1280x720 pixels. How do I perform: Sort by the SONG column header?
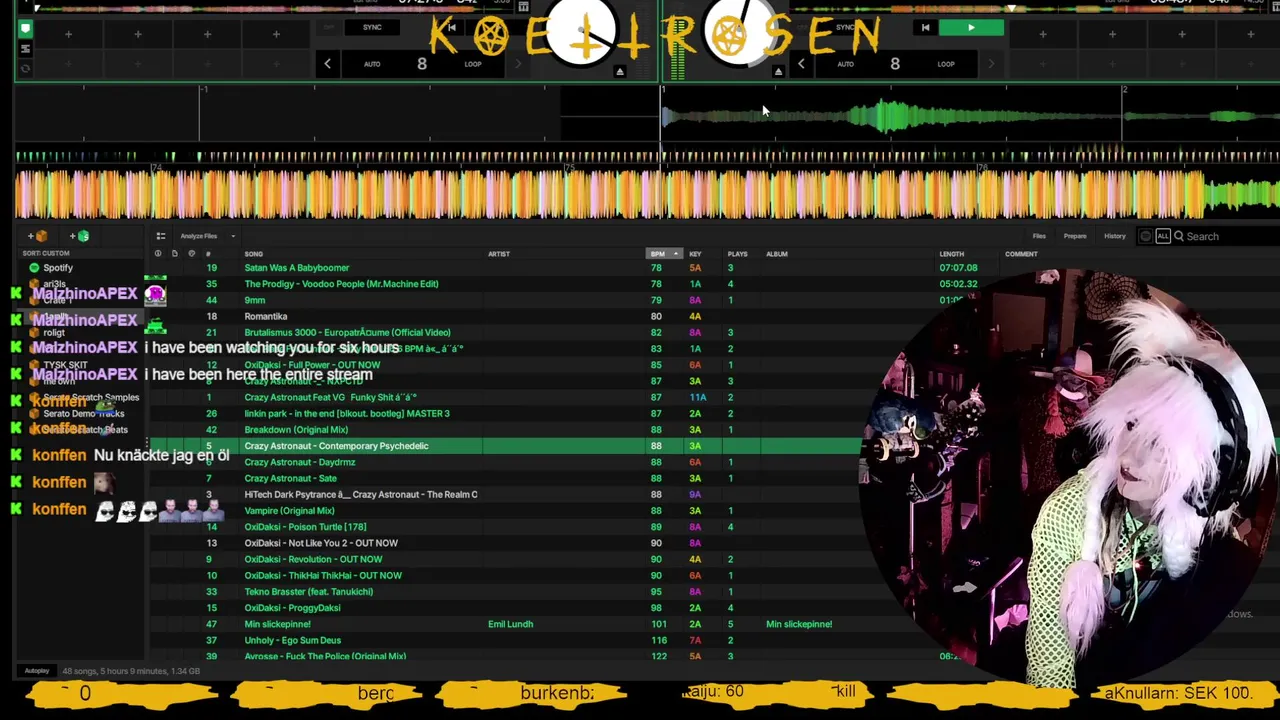click(x=254, y=254)
